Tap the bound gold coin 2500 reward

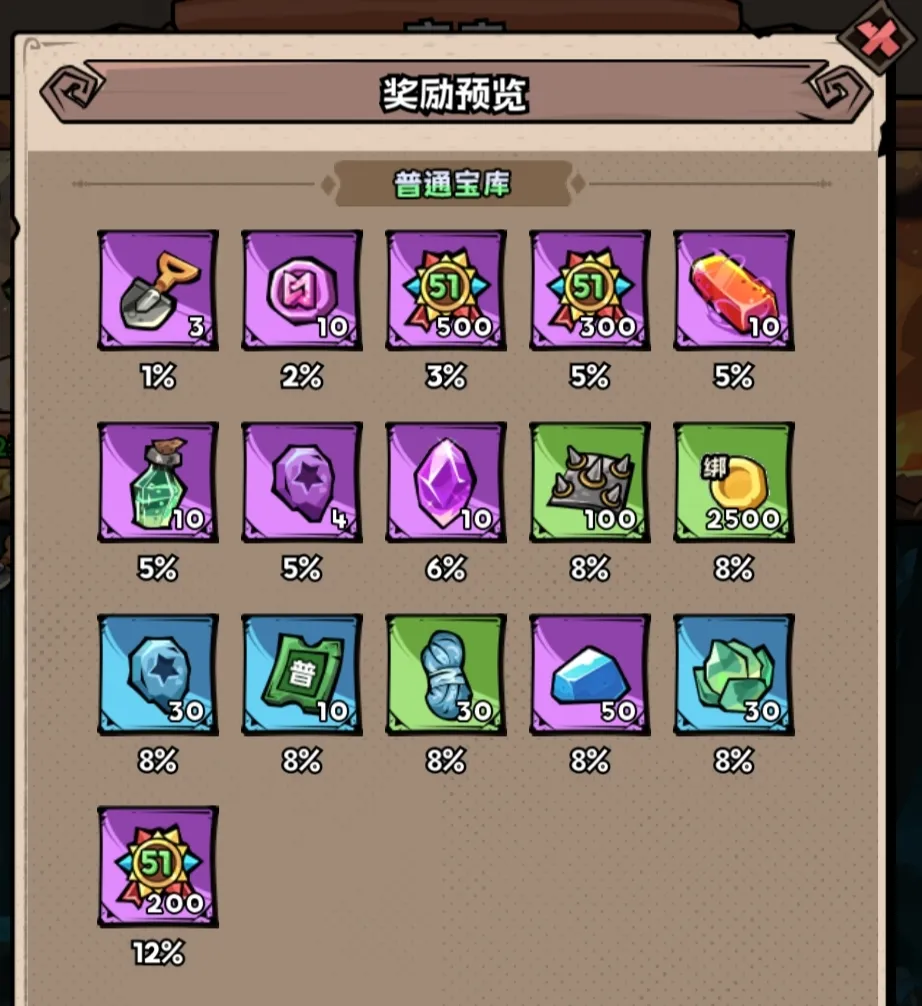tap(734, 482)
